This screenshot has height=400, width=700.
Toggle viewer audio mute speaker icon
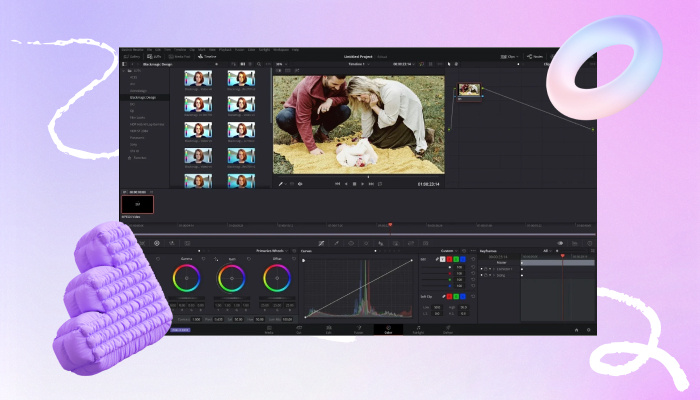click(x=300, y=183)
